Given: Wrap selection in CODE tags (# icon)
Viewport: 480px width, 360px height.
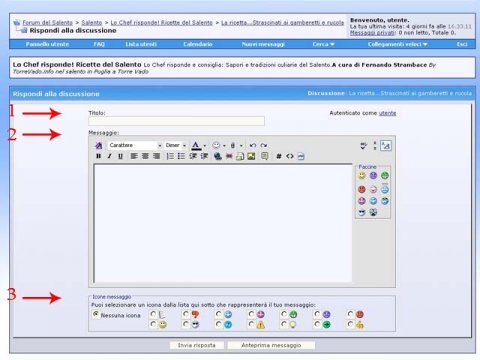Looking at the screenshot, I should pos(279,156).
